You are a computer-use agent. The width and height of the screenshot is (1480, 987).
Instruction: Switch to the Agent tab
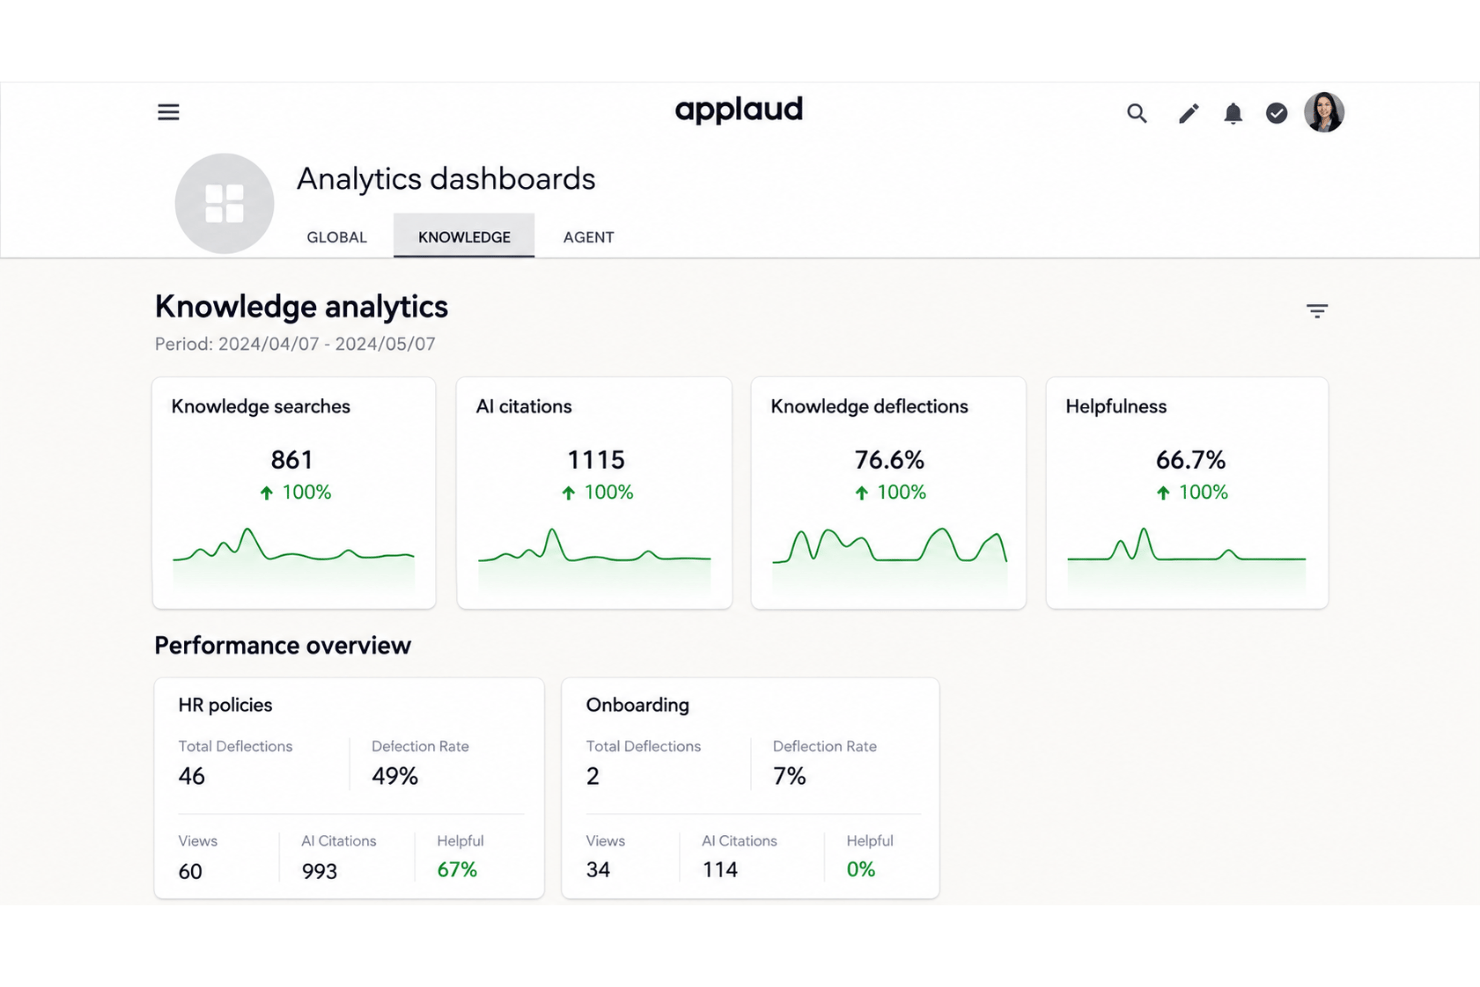coord(589,237)
